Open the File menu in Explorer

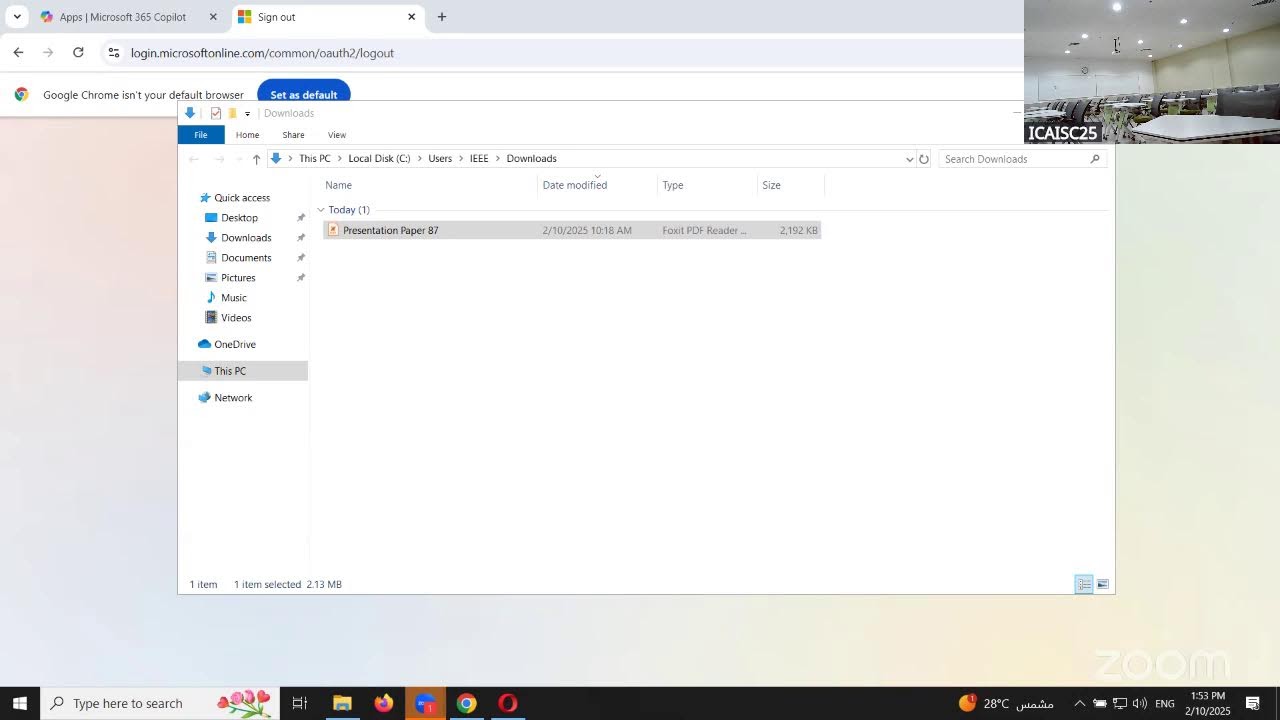(x=201, y=135)
